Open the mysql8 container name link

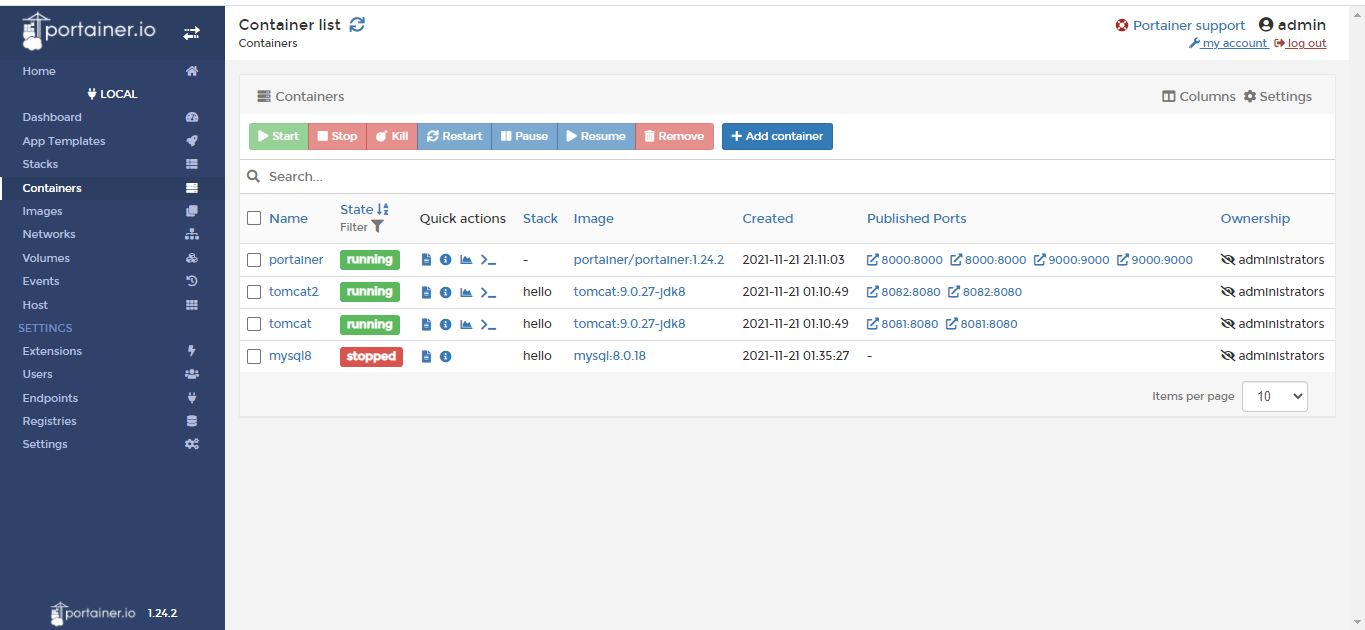tap(290, 356)
